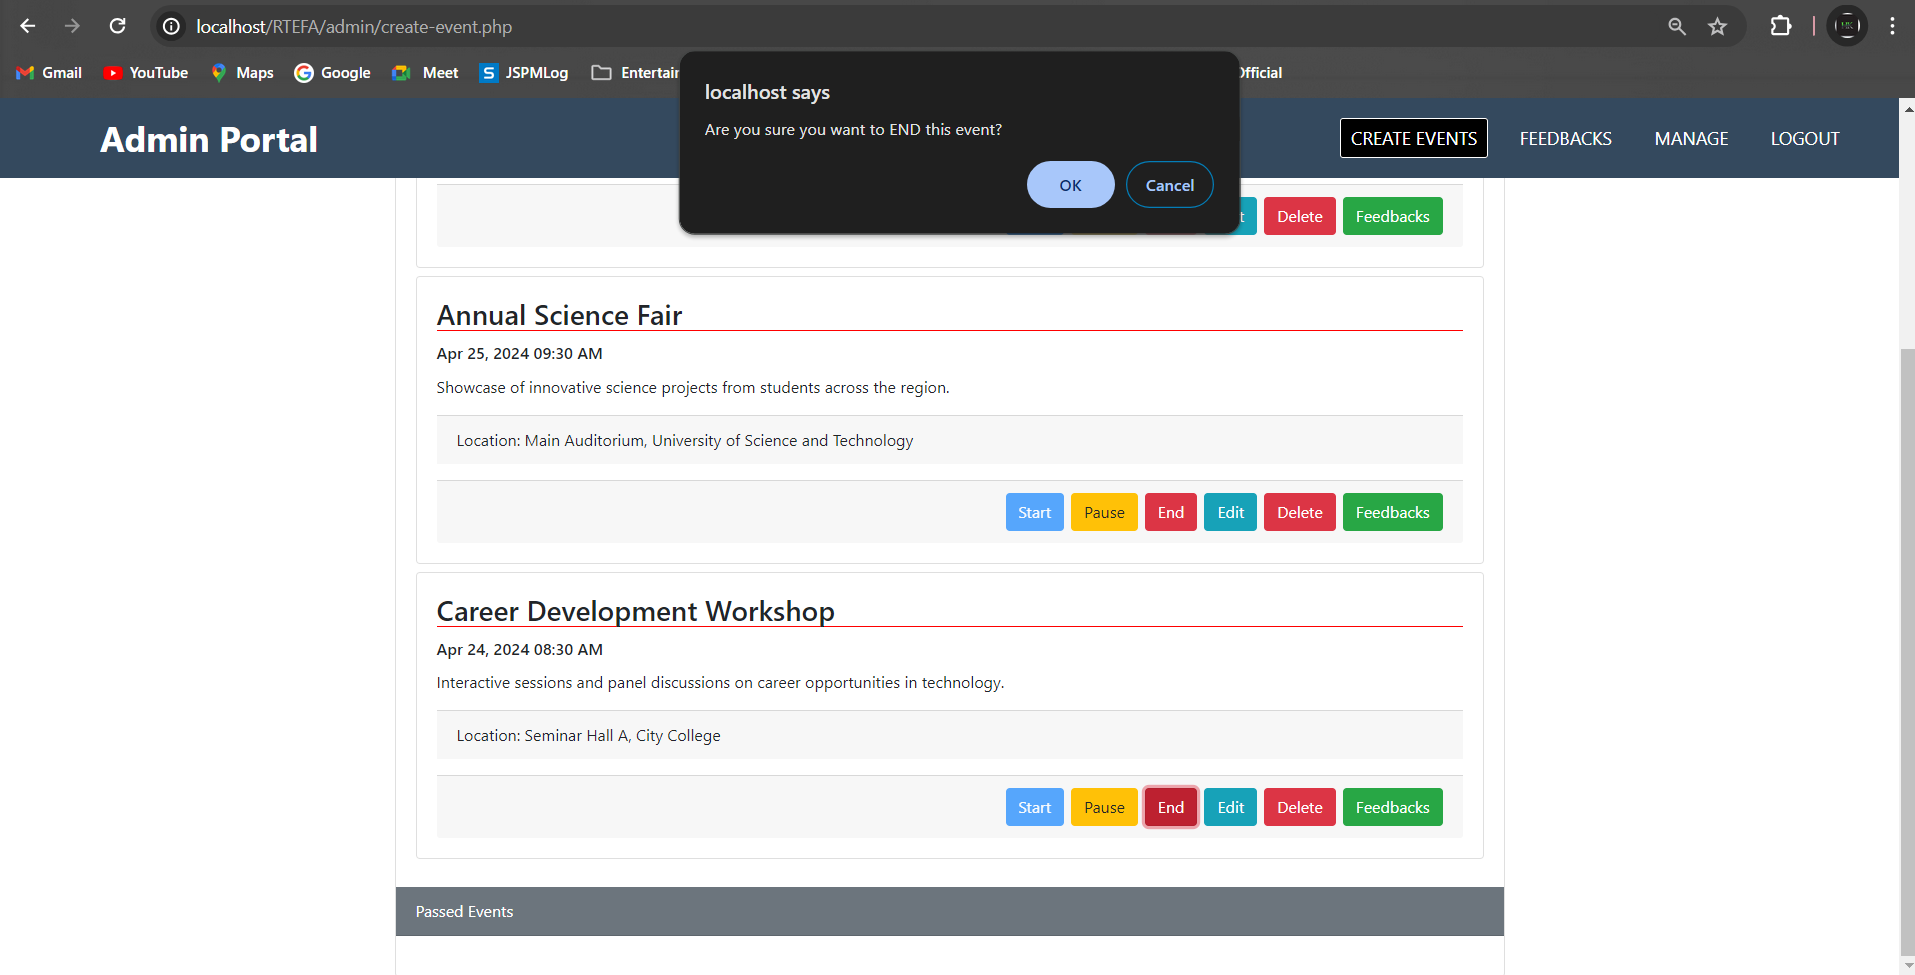Delete the topmost partially hidden event
This screenshot has height=975, width=1915.
pyautogui.click(x=1299, y=216)
